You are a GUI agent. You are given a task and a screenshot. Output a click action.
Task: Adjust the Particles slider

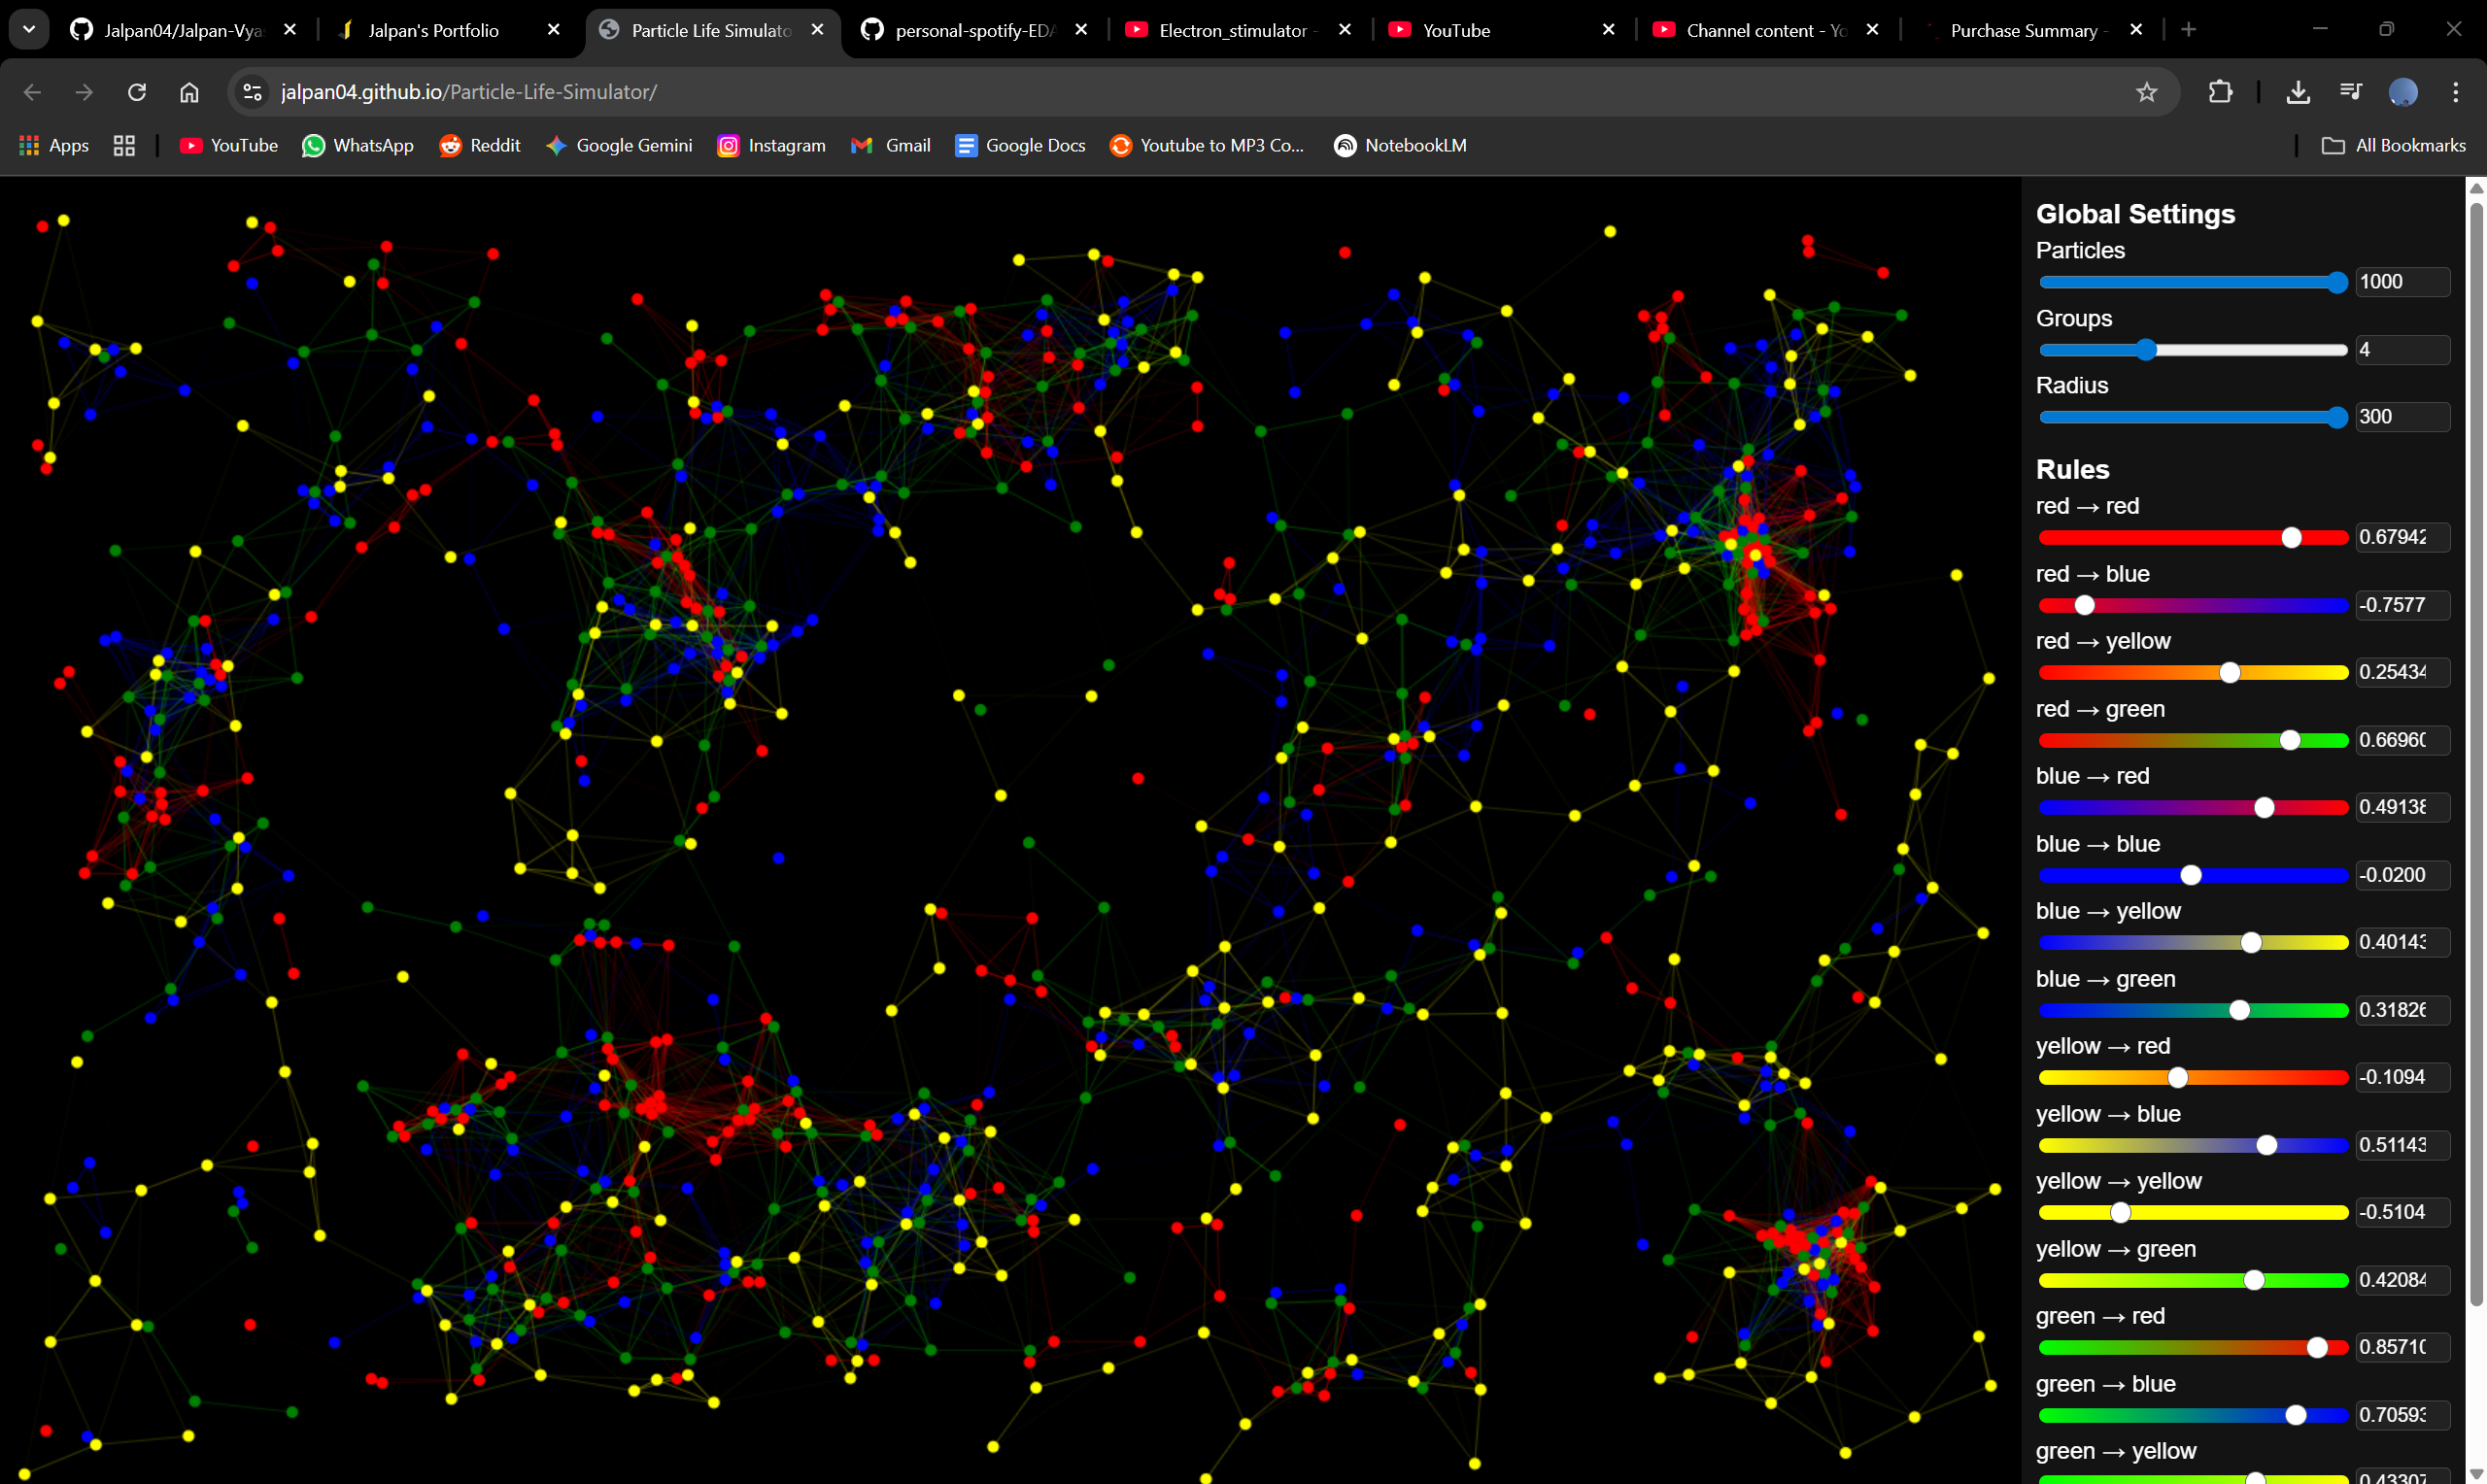tap(2192, 283)
